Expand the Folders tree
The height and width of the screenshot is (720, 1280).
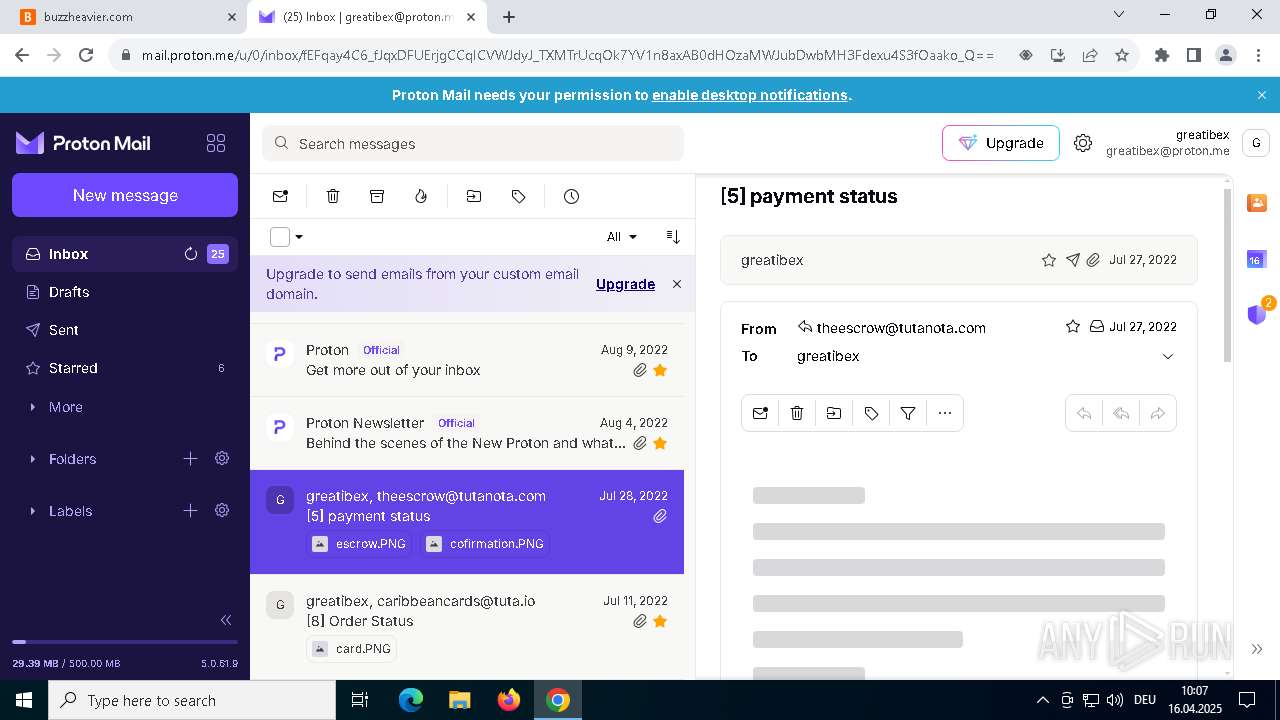[33, 459]
